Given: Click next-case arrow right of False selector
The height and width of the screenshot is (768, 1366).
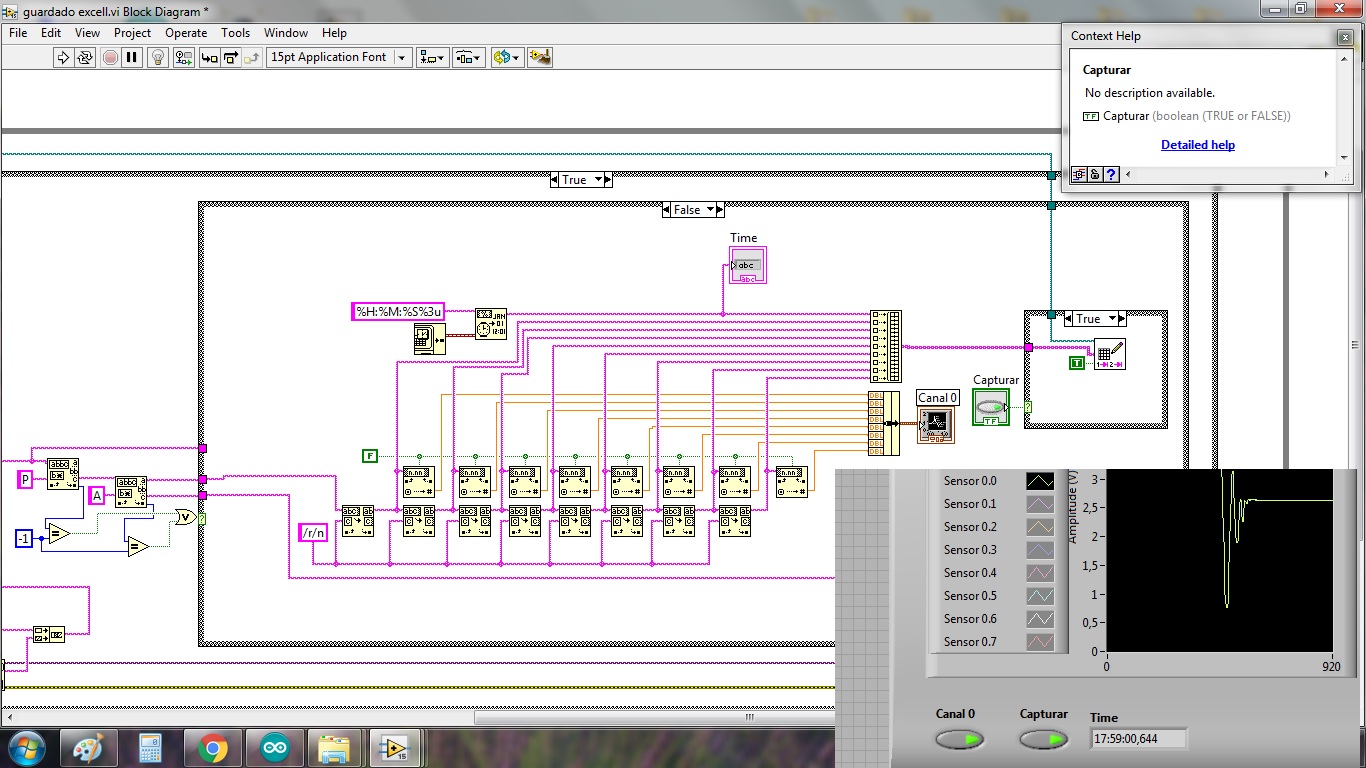Looking at the screenshot, I should [x=720, y=210].
